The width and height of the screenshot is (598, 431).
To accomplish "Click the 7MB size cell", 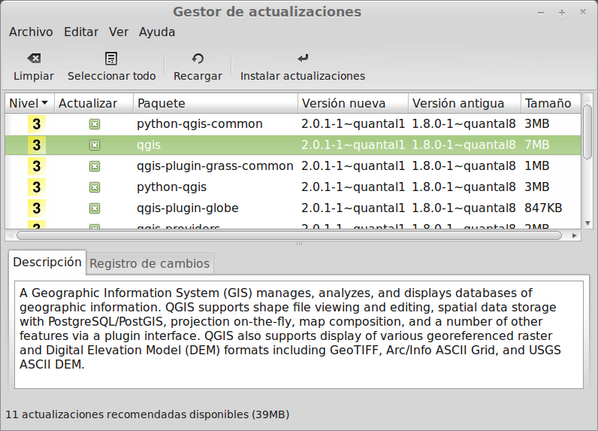I will point(537,145).
